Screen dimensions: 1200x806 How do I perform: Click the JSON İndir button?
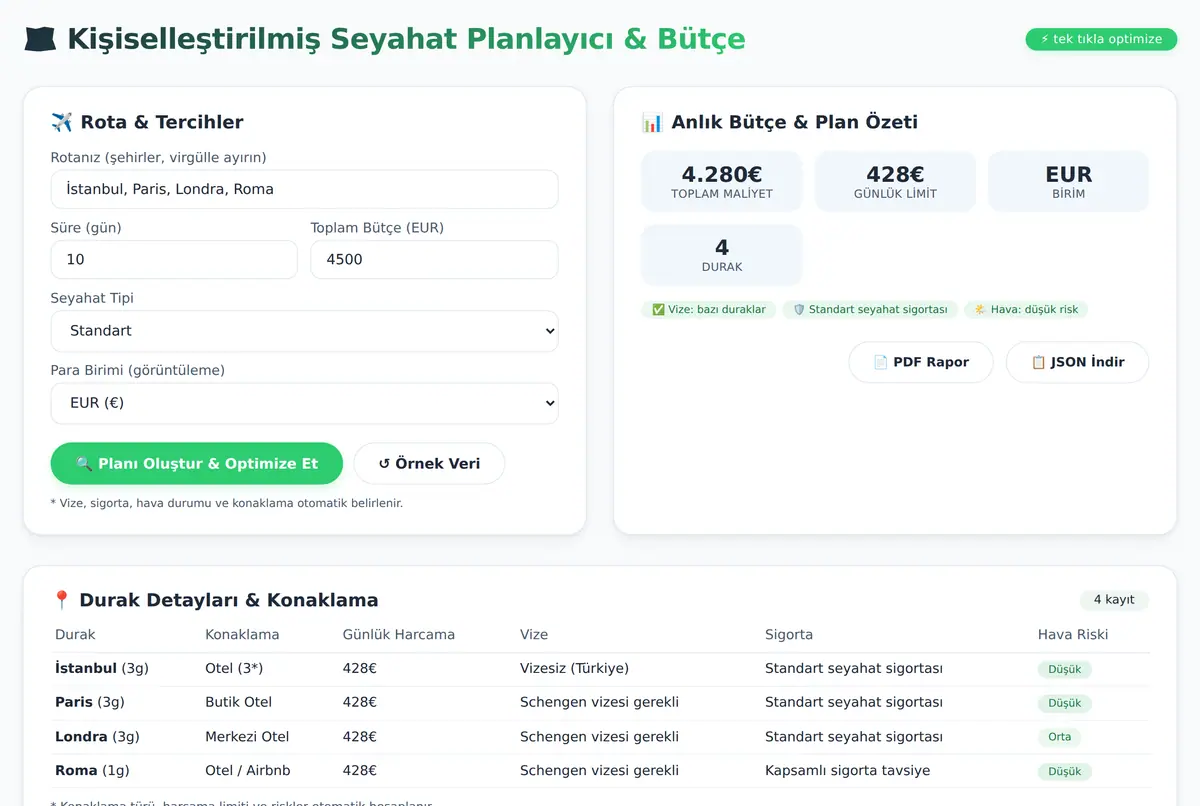point(1077,362)
